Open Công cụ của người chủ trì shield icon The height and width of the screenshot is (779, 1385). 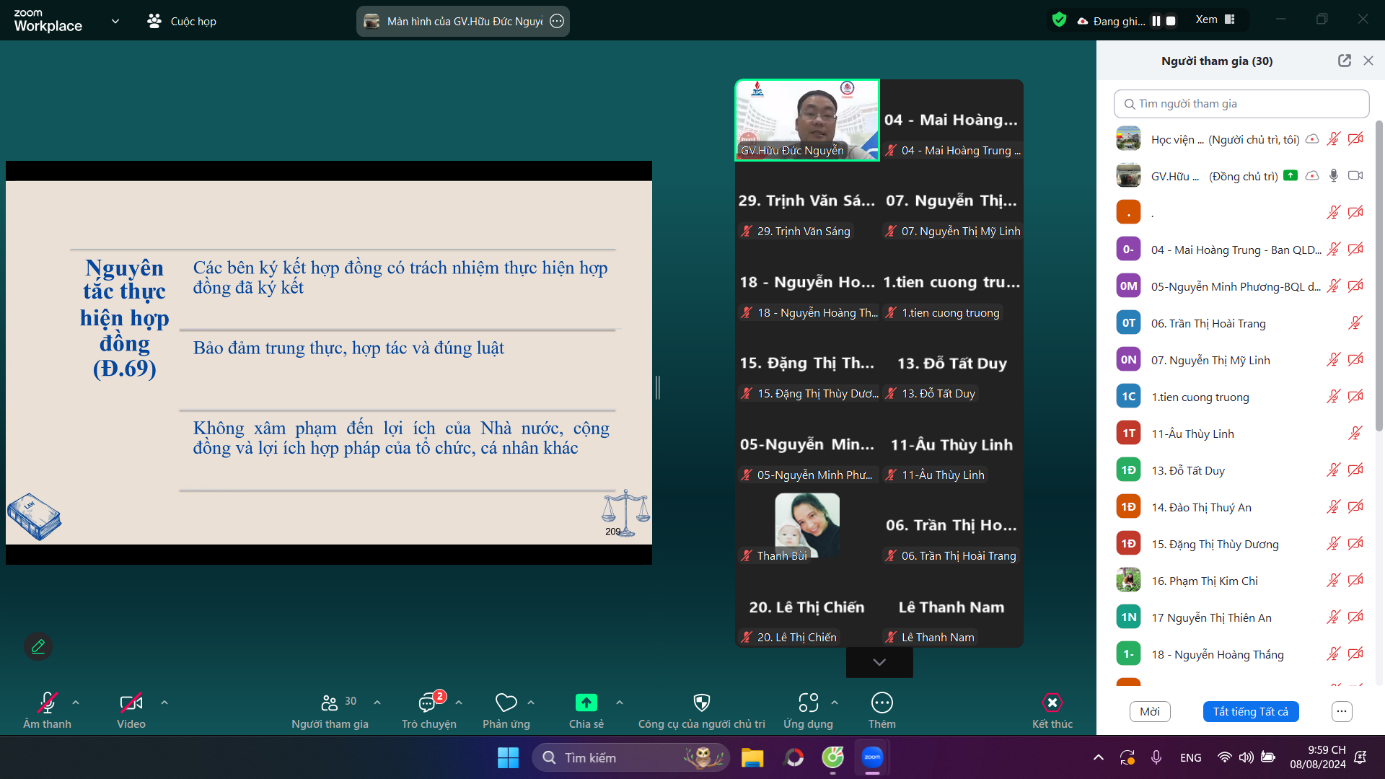(701, 703)
